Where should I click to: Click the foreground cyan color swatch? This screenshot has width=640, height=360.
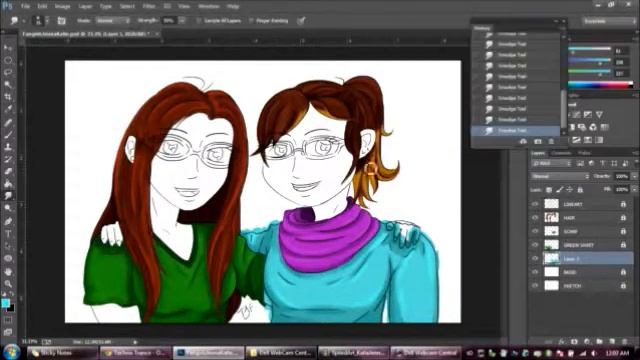[5, 303]
